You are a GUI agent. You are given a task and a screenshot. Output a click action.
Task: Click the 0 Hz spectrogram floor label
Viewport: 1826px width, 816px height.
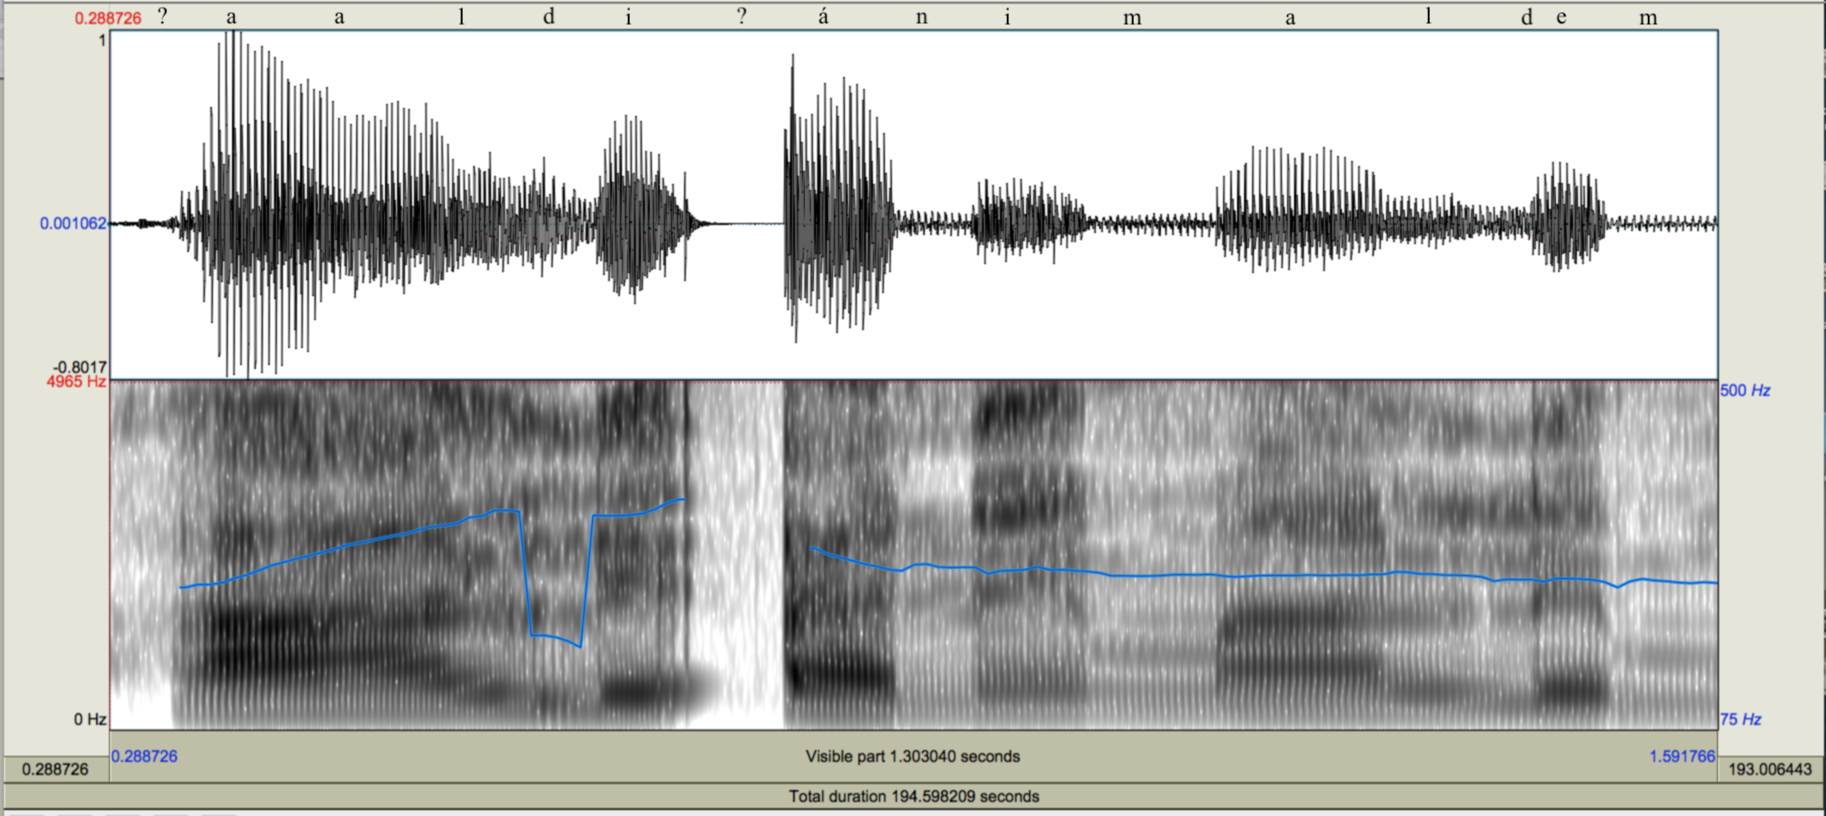click(x=90, y=719)
